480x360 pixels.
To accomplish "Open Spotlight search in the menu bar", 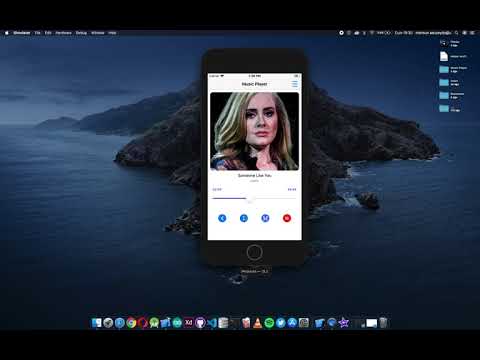I will (456, 33).
